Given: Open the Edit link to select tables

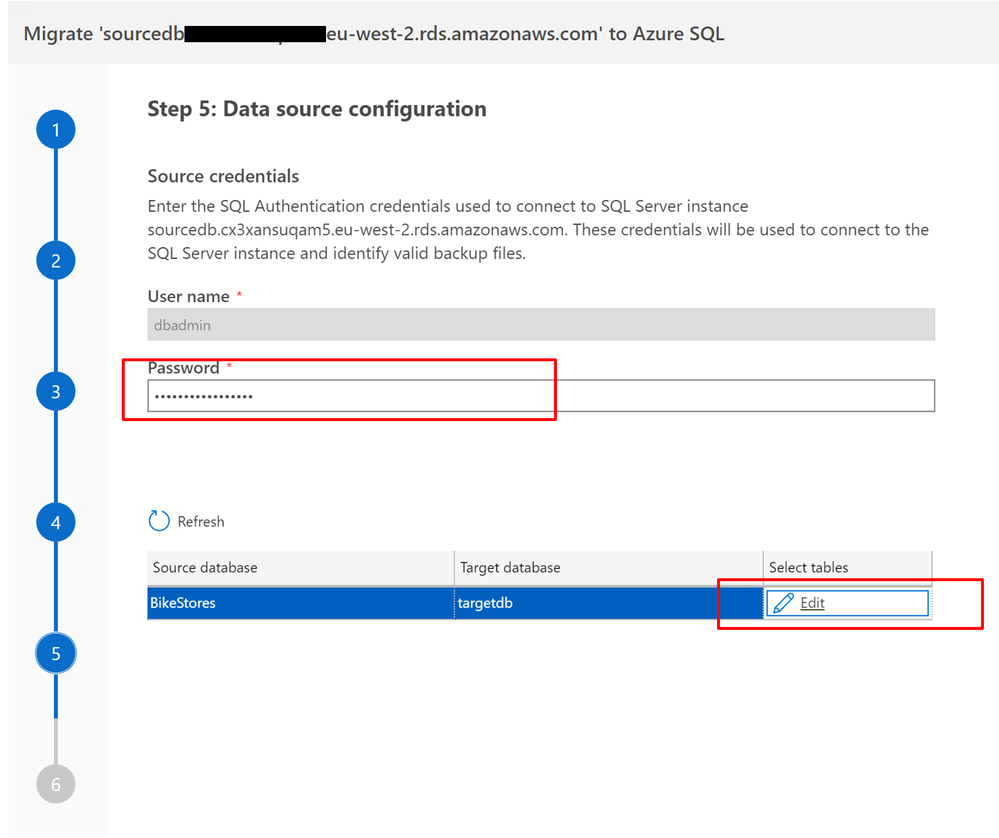Looking at the screenshot, I should pyautogui.click(x=813, y=603).
